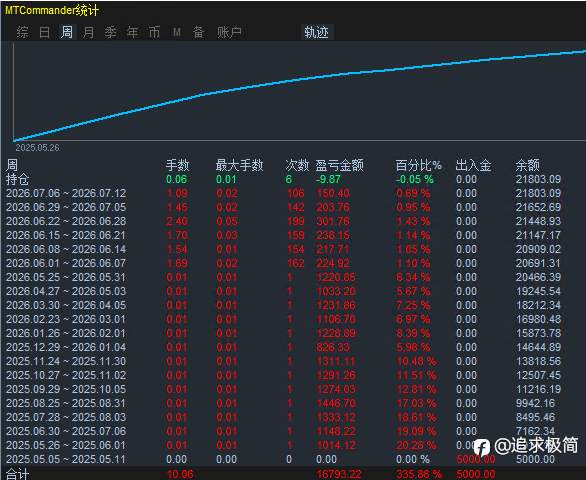Open the 月 monthly statistics tab
The height and width of the screenshot is (480, 586).
(88, 32)
